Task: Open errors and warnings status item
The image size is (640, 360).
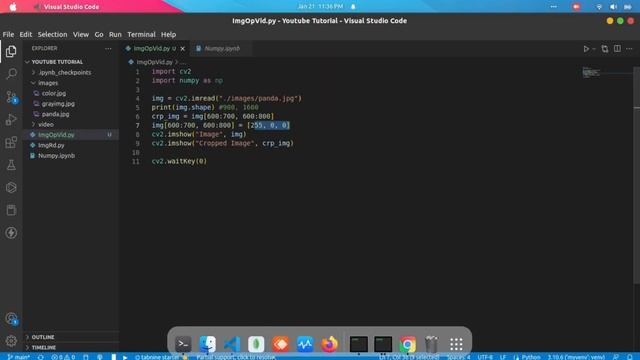Action: pos(63,357)
